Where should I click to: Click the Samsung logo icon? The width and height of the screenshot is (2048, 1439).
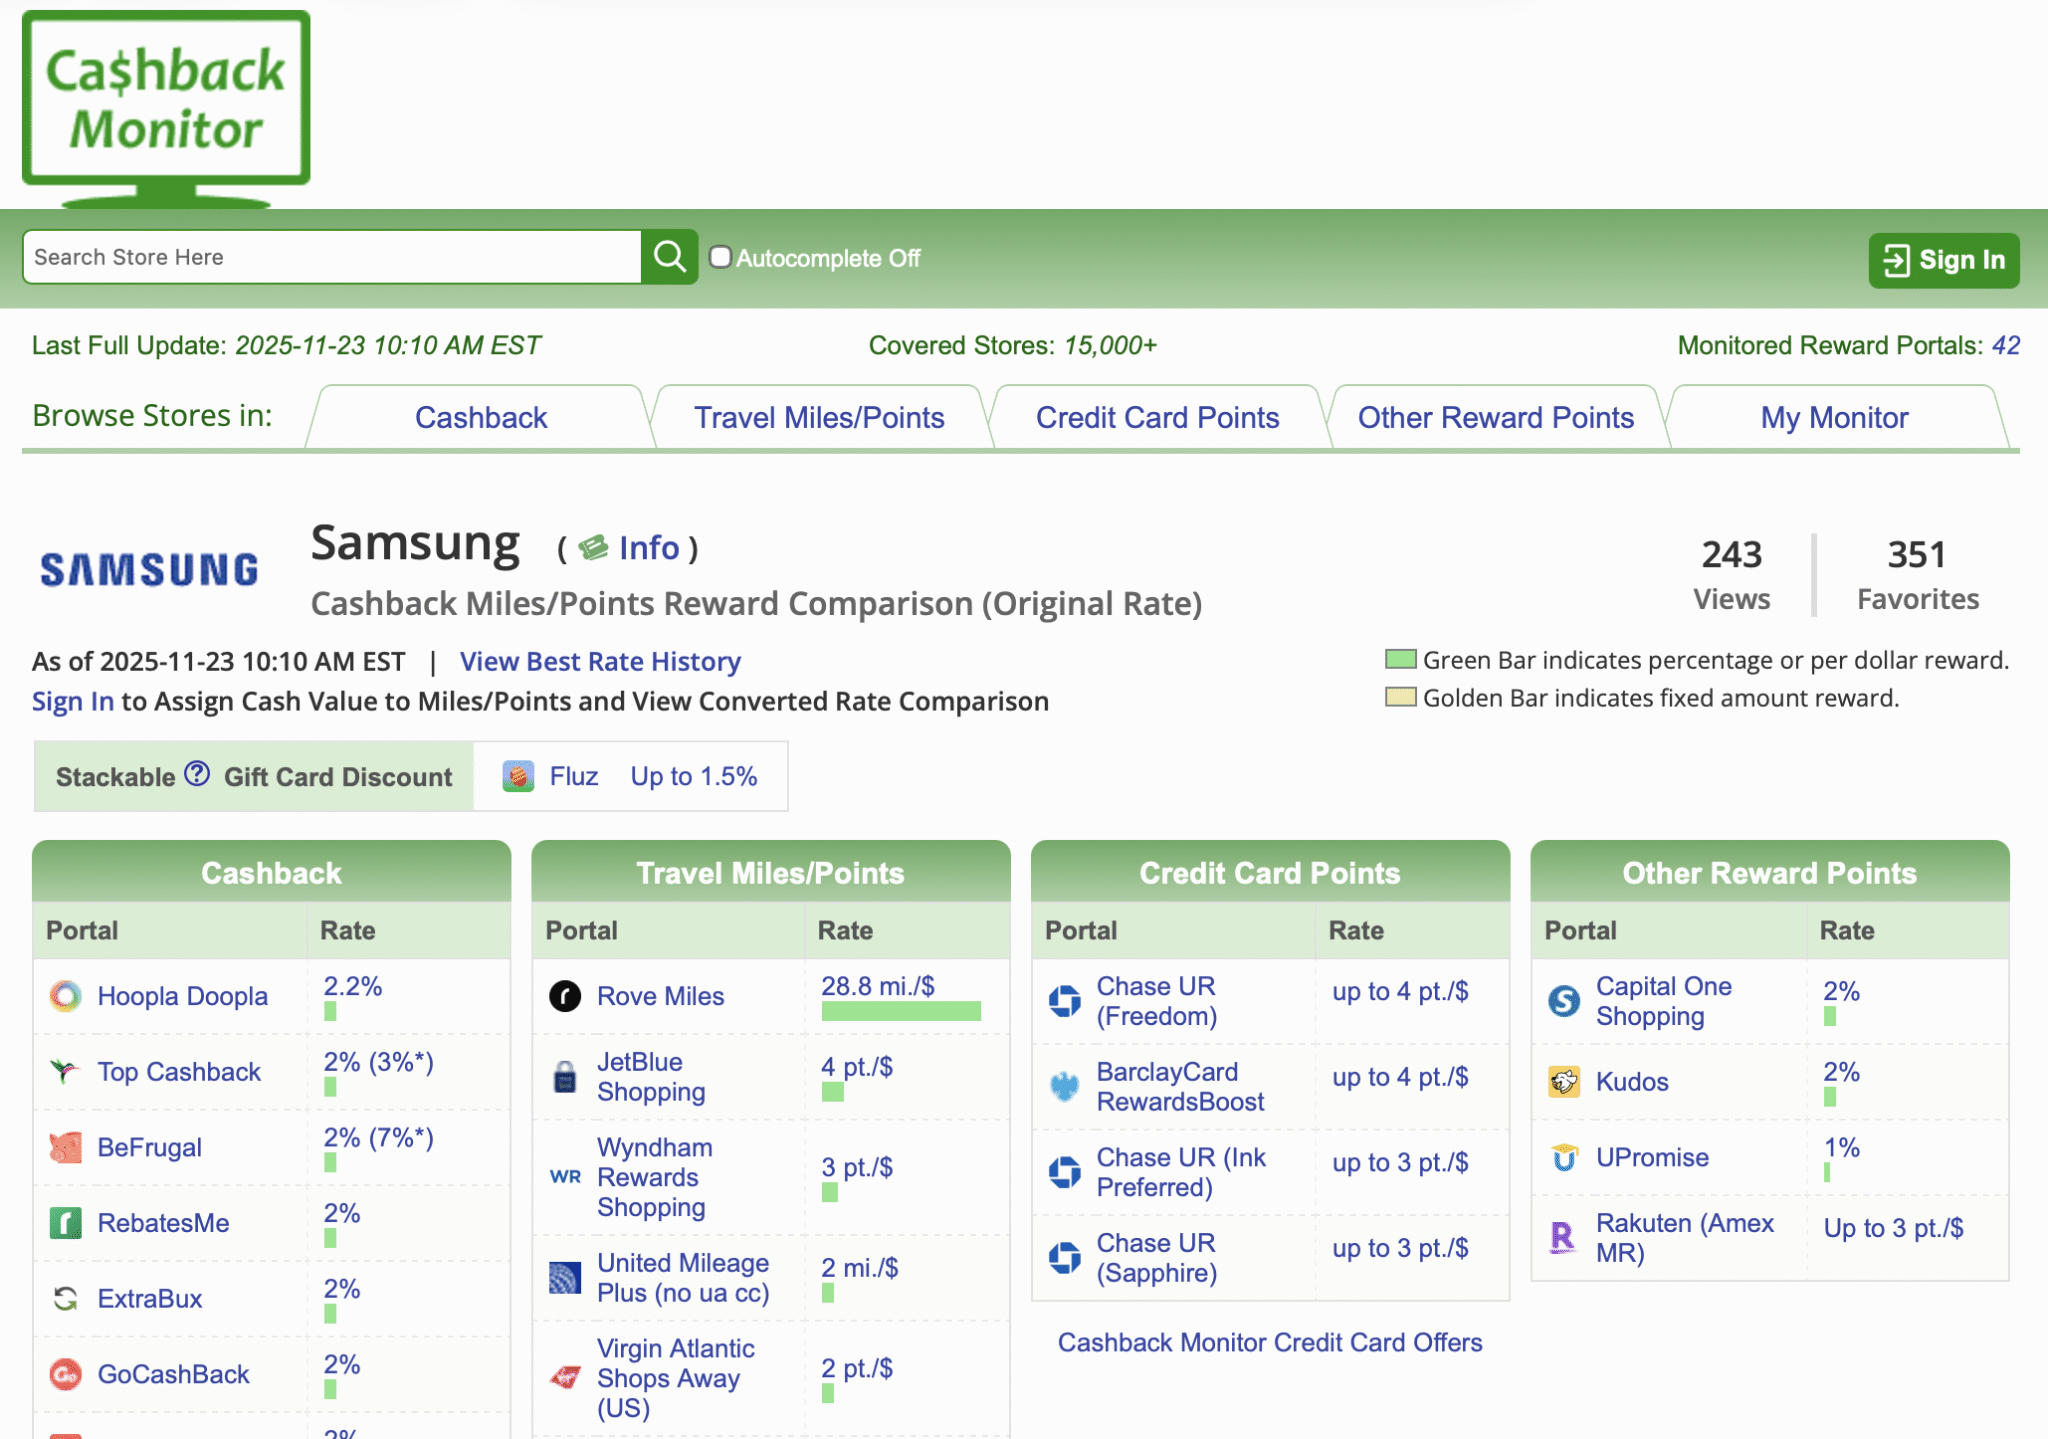148,566
